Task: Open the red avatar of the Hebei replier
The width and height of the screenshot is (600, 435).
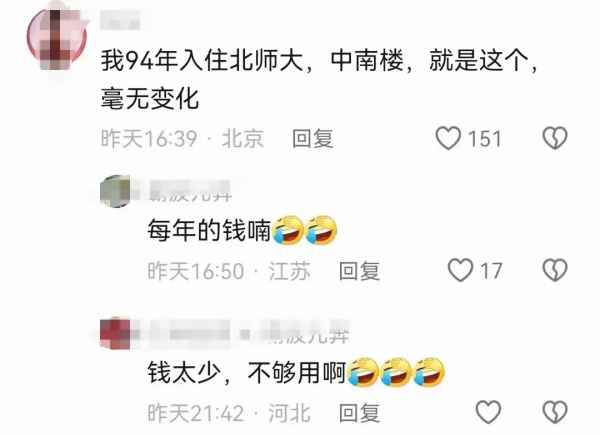Action: [115, 332]
